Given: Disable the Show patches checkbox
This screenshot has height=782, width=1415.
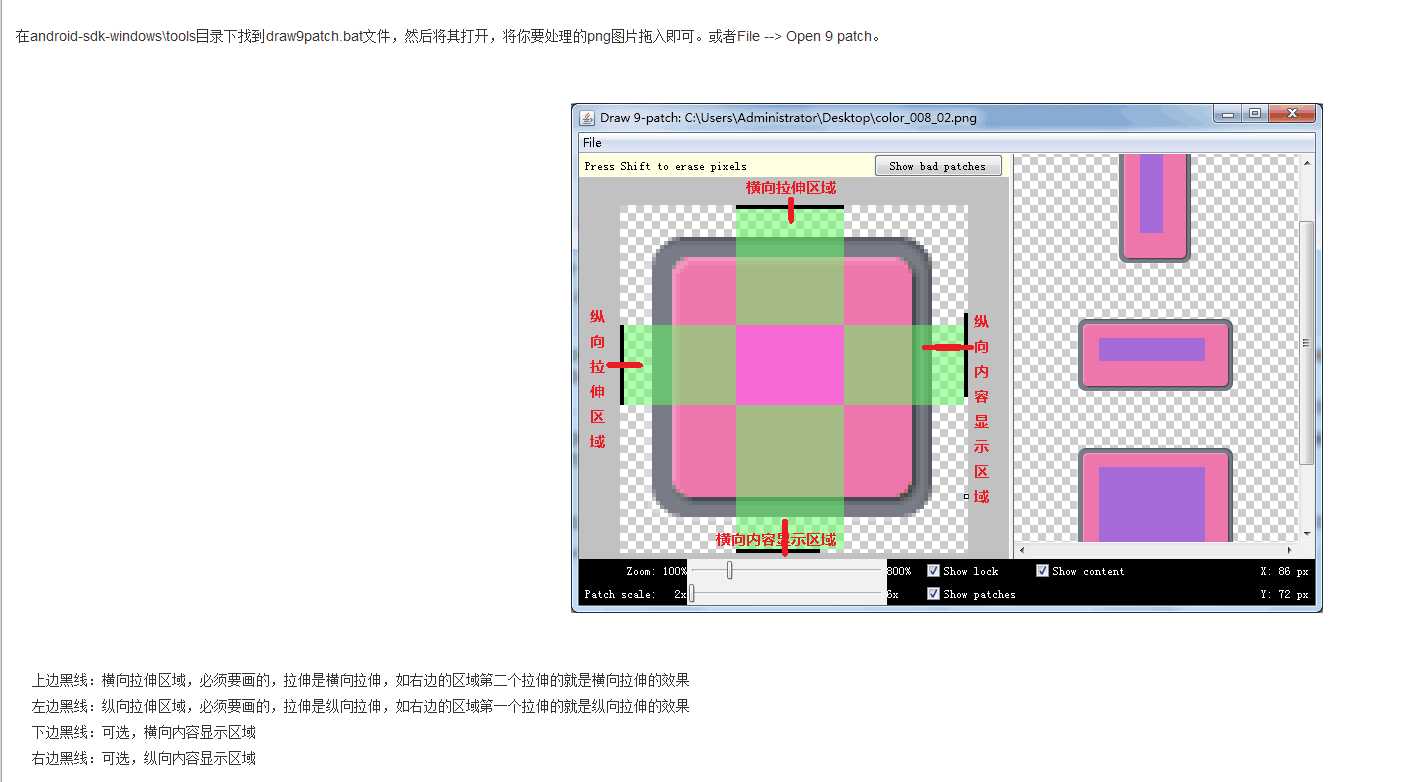Looking at the screenshot, I should click(934, 594).
